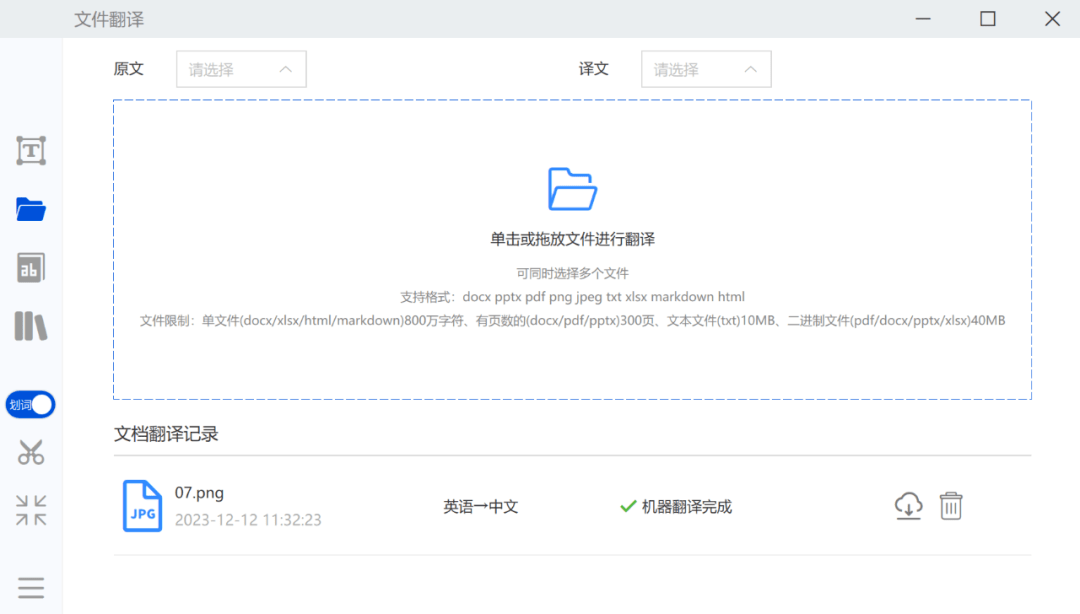Open the text translation tool in sidebar
1080x614 pixels.
tap(31, 151)
